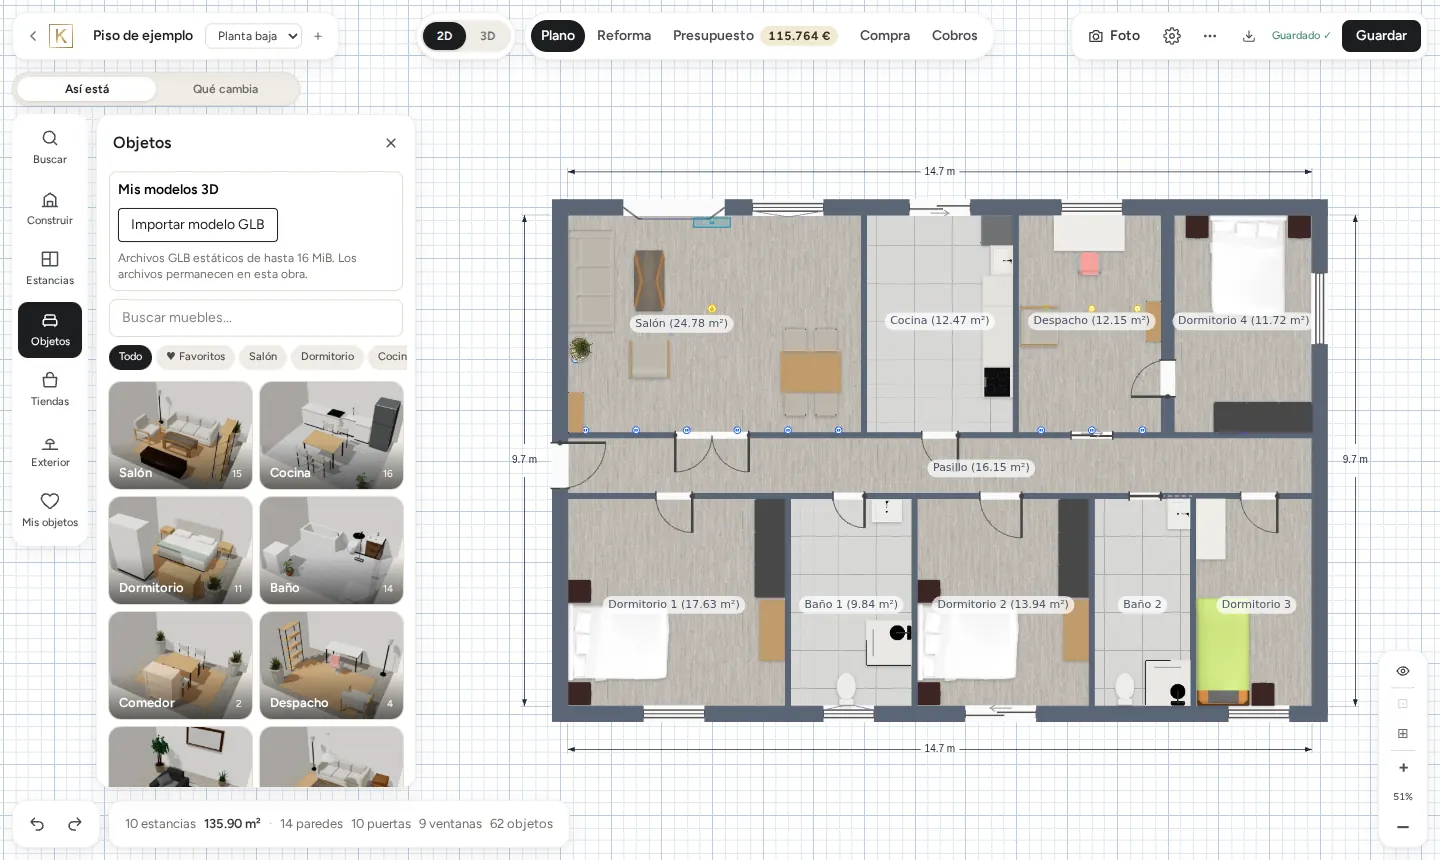The height and width of the screenshot is (860, 1440).
Task: Open the Construir build tool
Action: (x=50, y=208)
